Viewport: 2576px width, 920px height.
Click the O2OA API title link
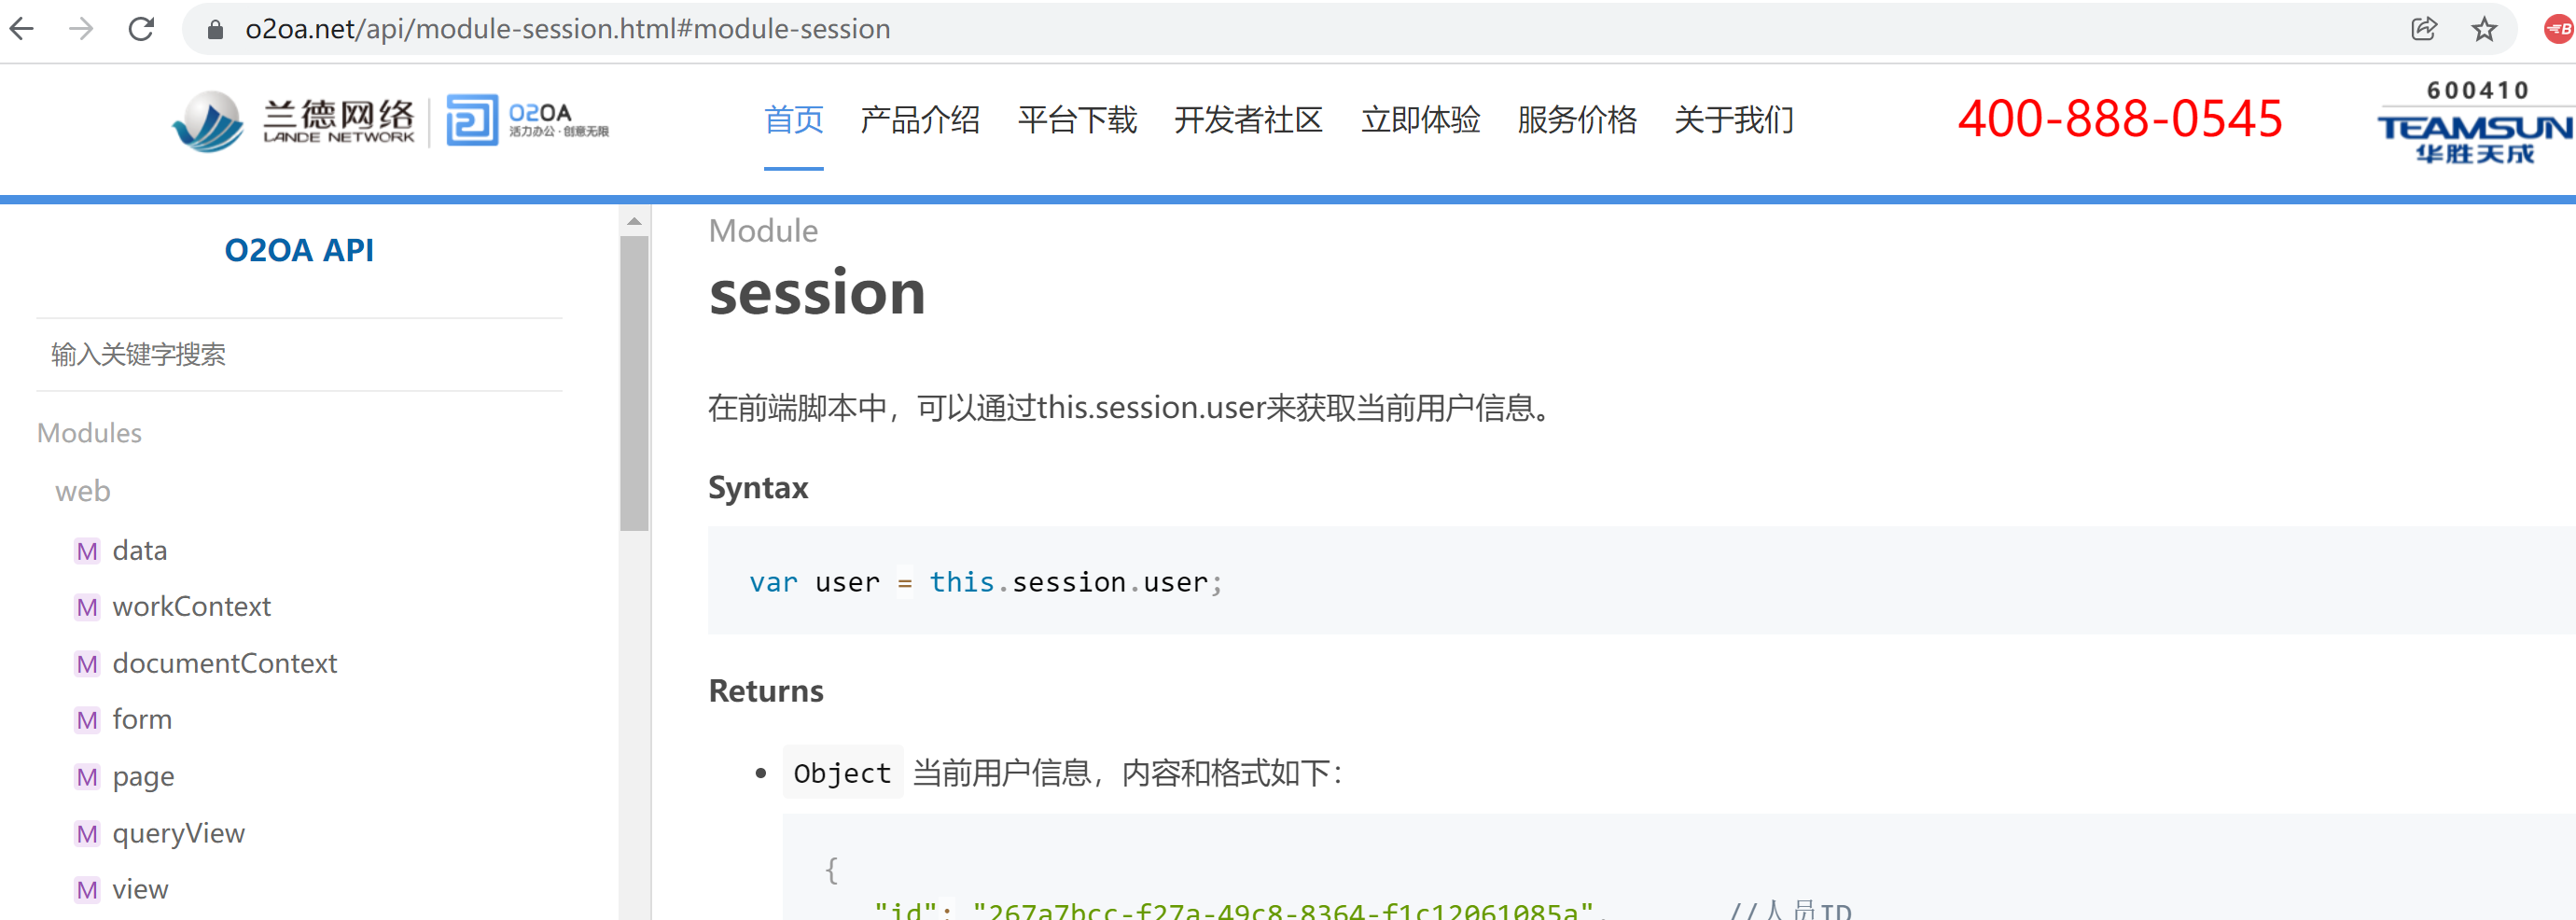coord(299,250)
